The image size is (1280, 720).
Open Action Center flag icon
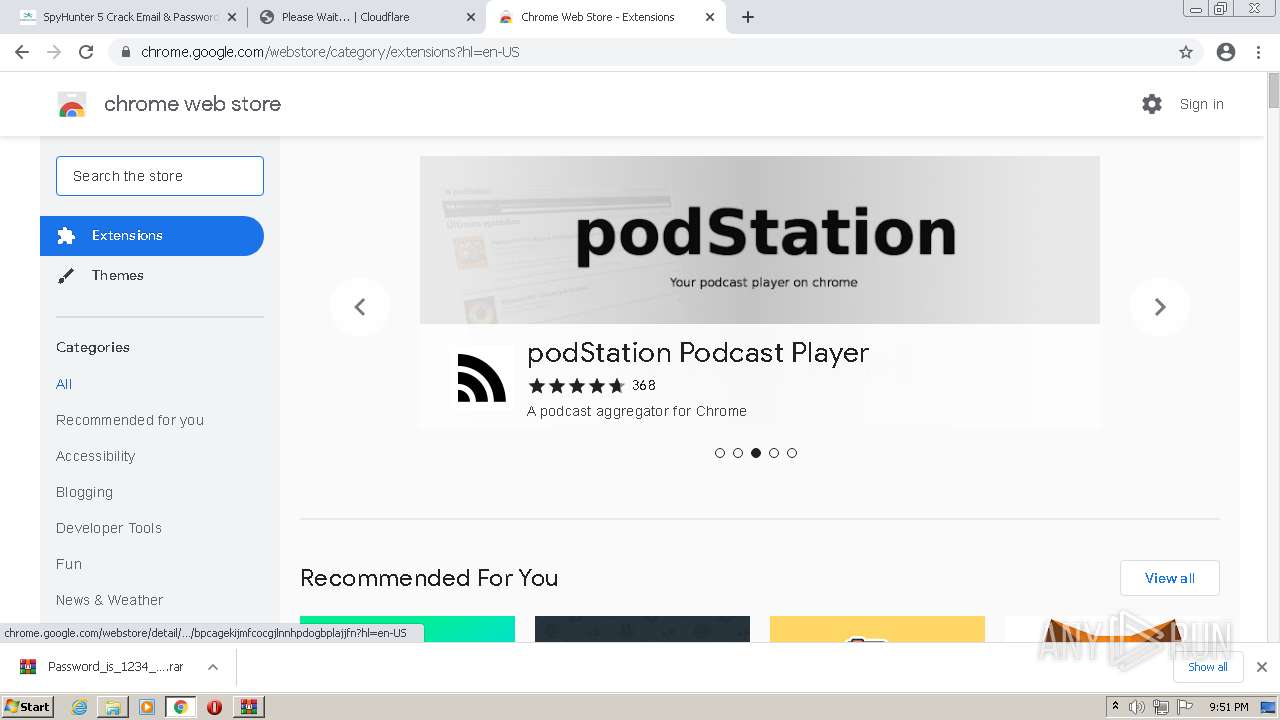(1183, 707)
